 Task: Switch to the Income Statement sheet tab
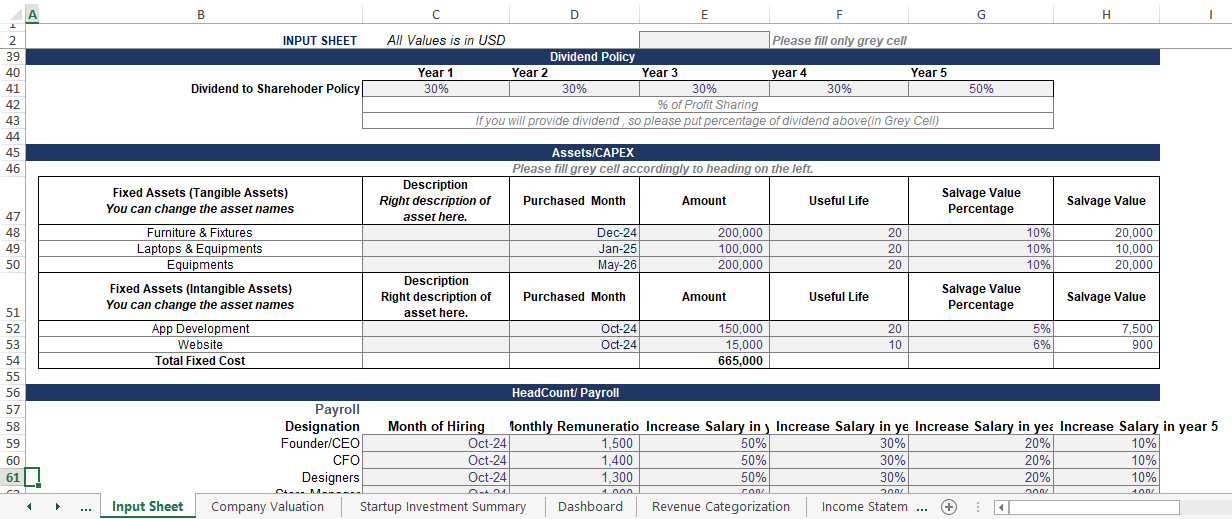pos(864,507)
